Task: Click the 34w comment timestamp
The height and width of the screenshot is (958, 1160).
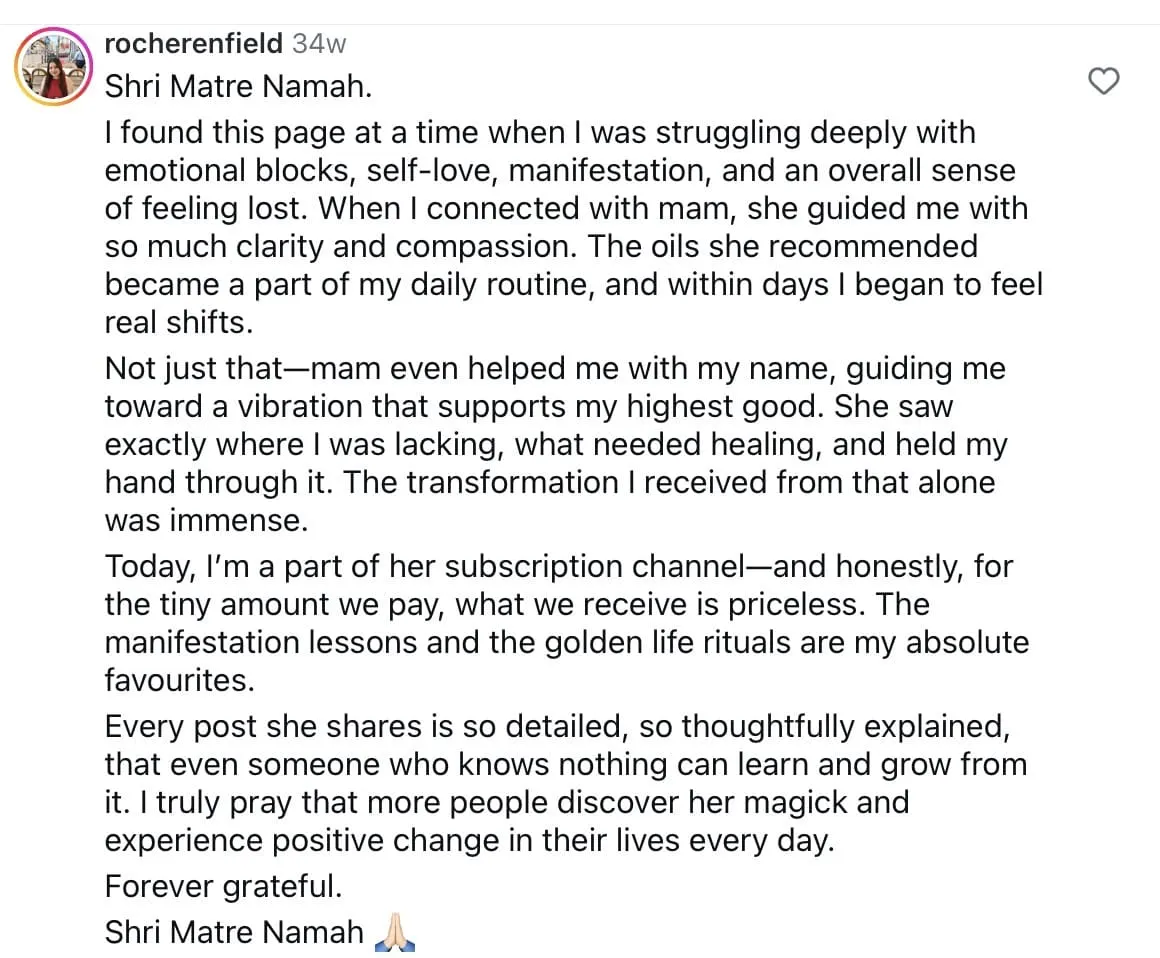Action: click(319, 44)
